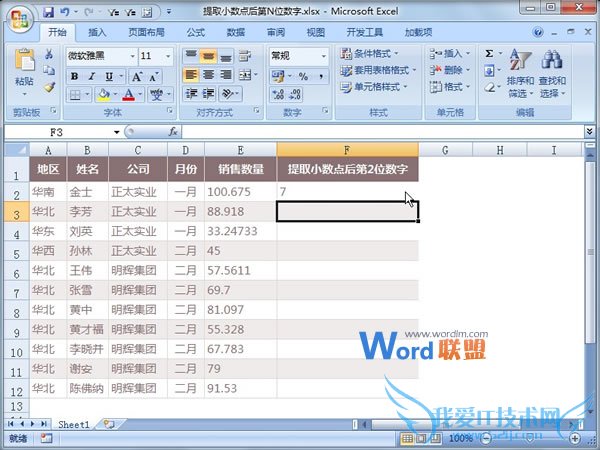Image resolution: width=600 pixels, height=450 pixels.
Task: Open the 插入 ribbon tab
Action: [x=97, y=33]
